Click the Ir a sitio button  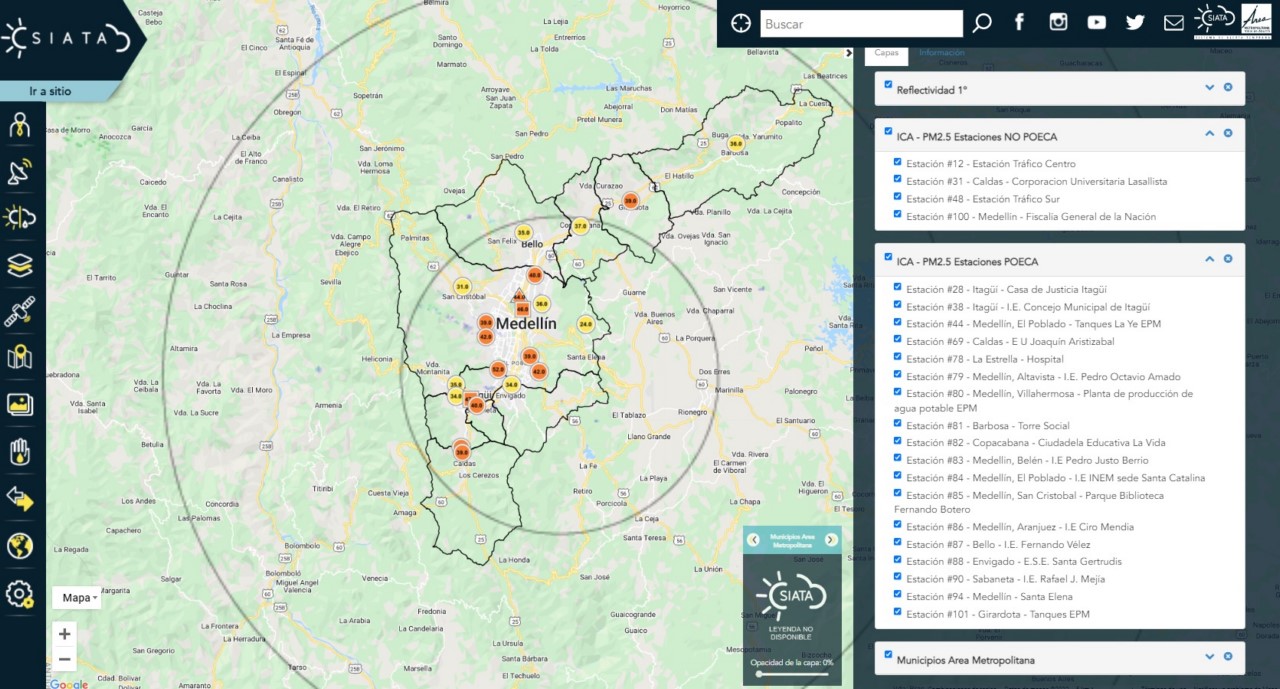pos(50,91)
